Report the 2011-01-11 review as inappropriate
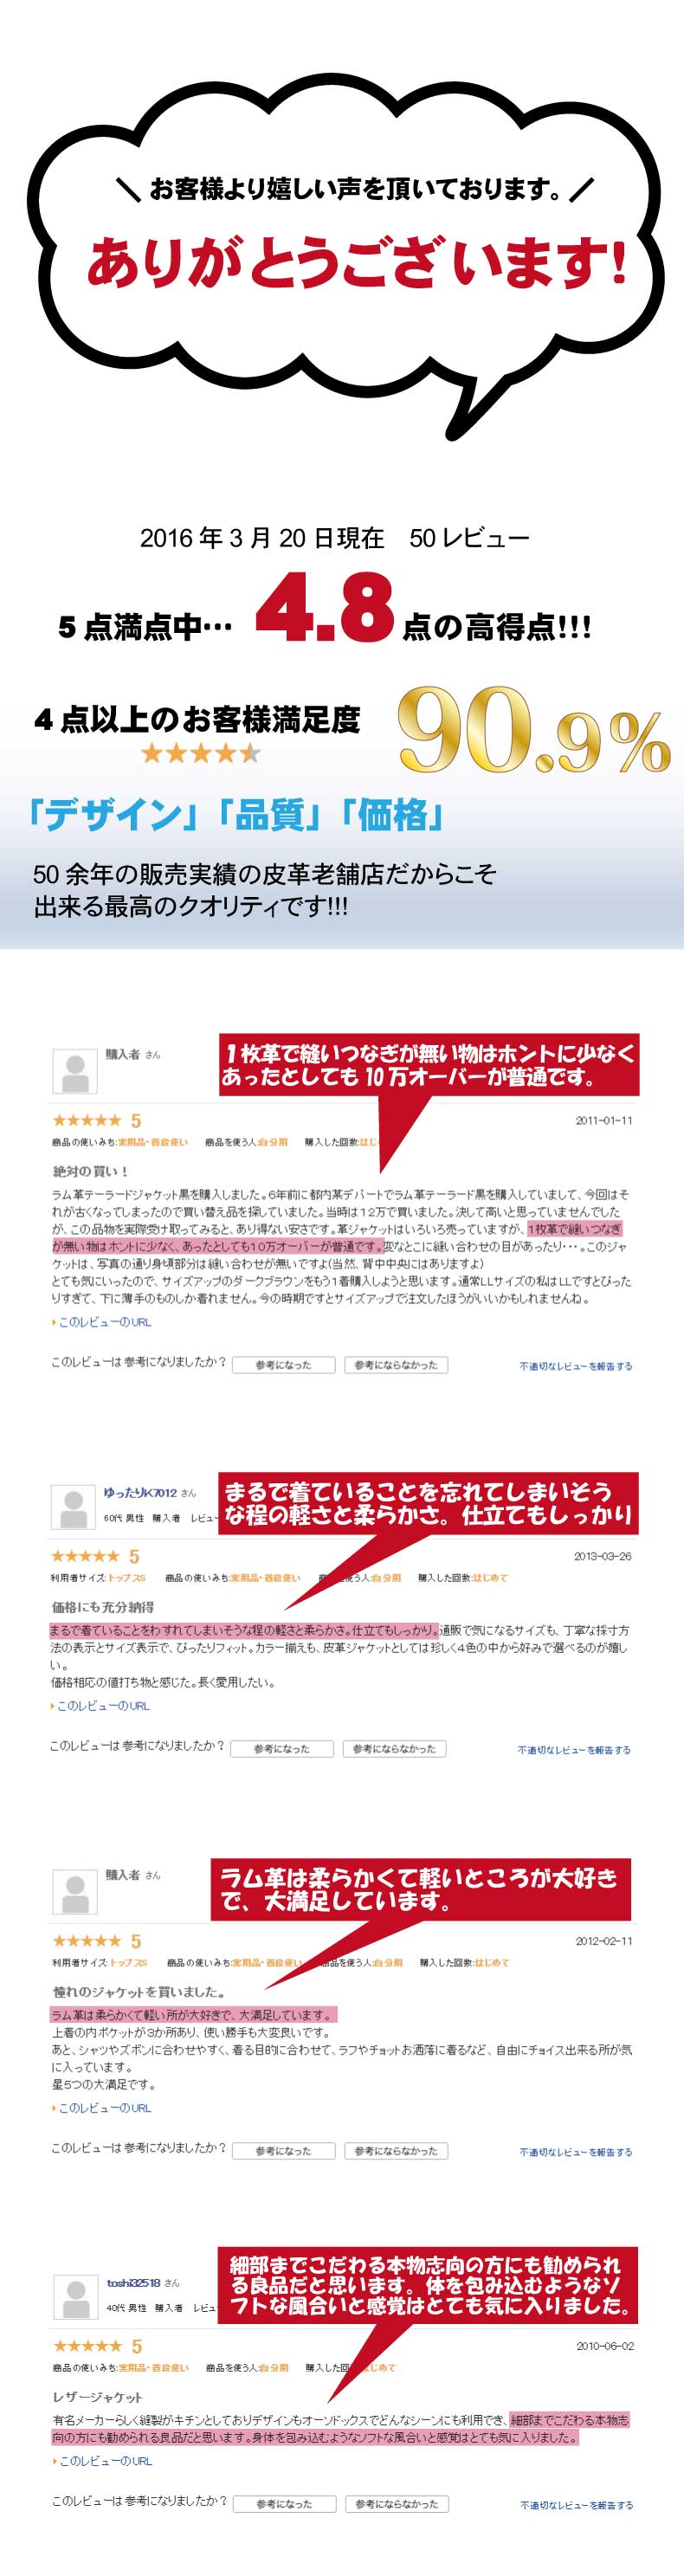Screen dimensions: 684x2576 (575, 1366)
